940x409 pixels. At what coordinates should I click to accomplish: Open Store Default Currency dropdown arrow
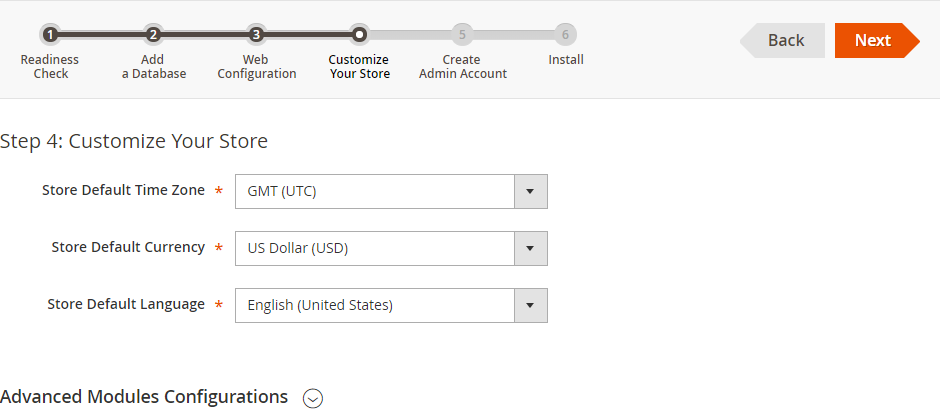coord(531,248)
